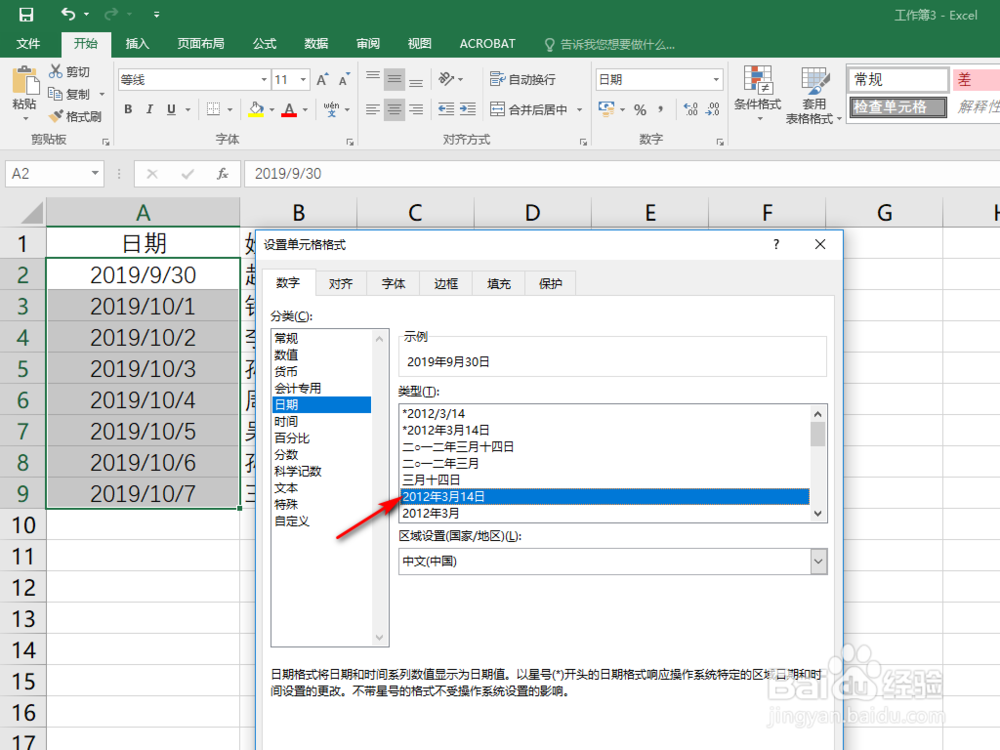The image size is (1000, 750).
Task: Open the font size dropdown showing 11
Action: [304, 80]
